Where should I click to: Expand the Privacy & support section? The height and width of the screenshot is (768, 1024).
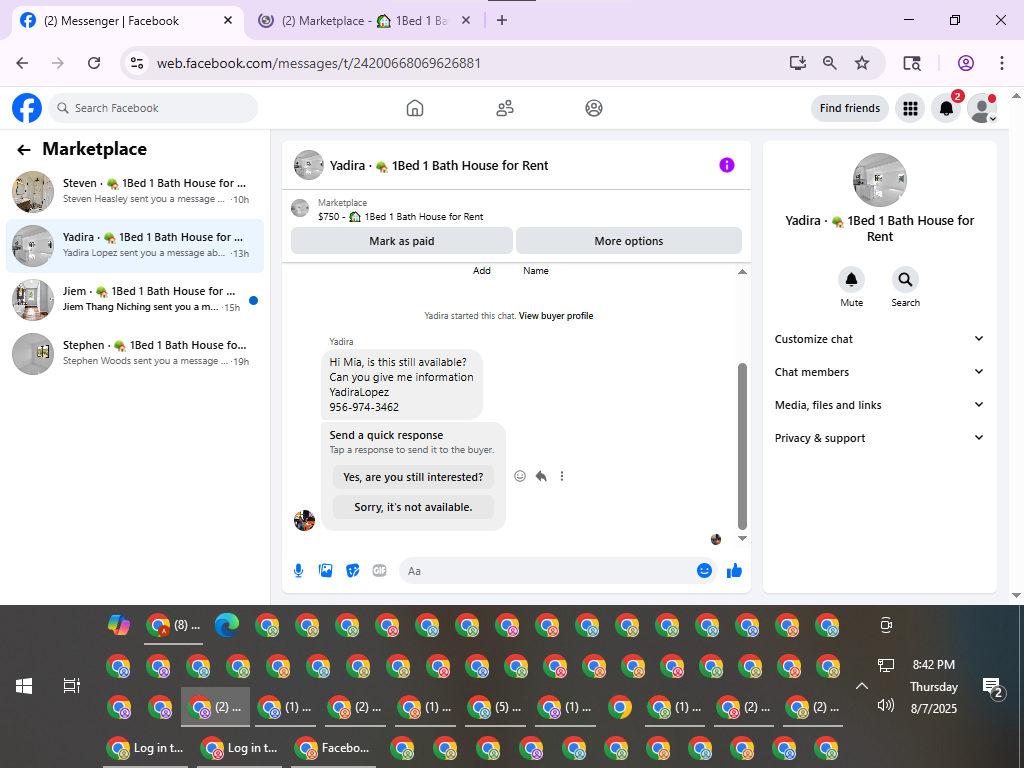[x=879, y=438]
